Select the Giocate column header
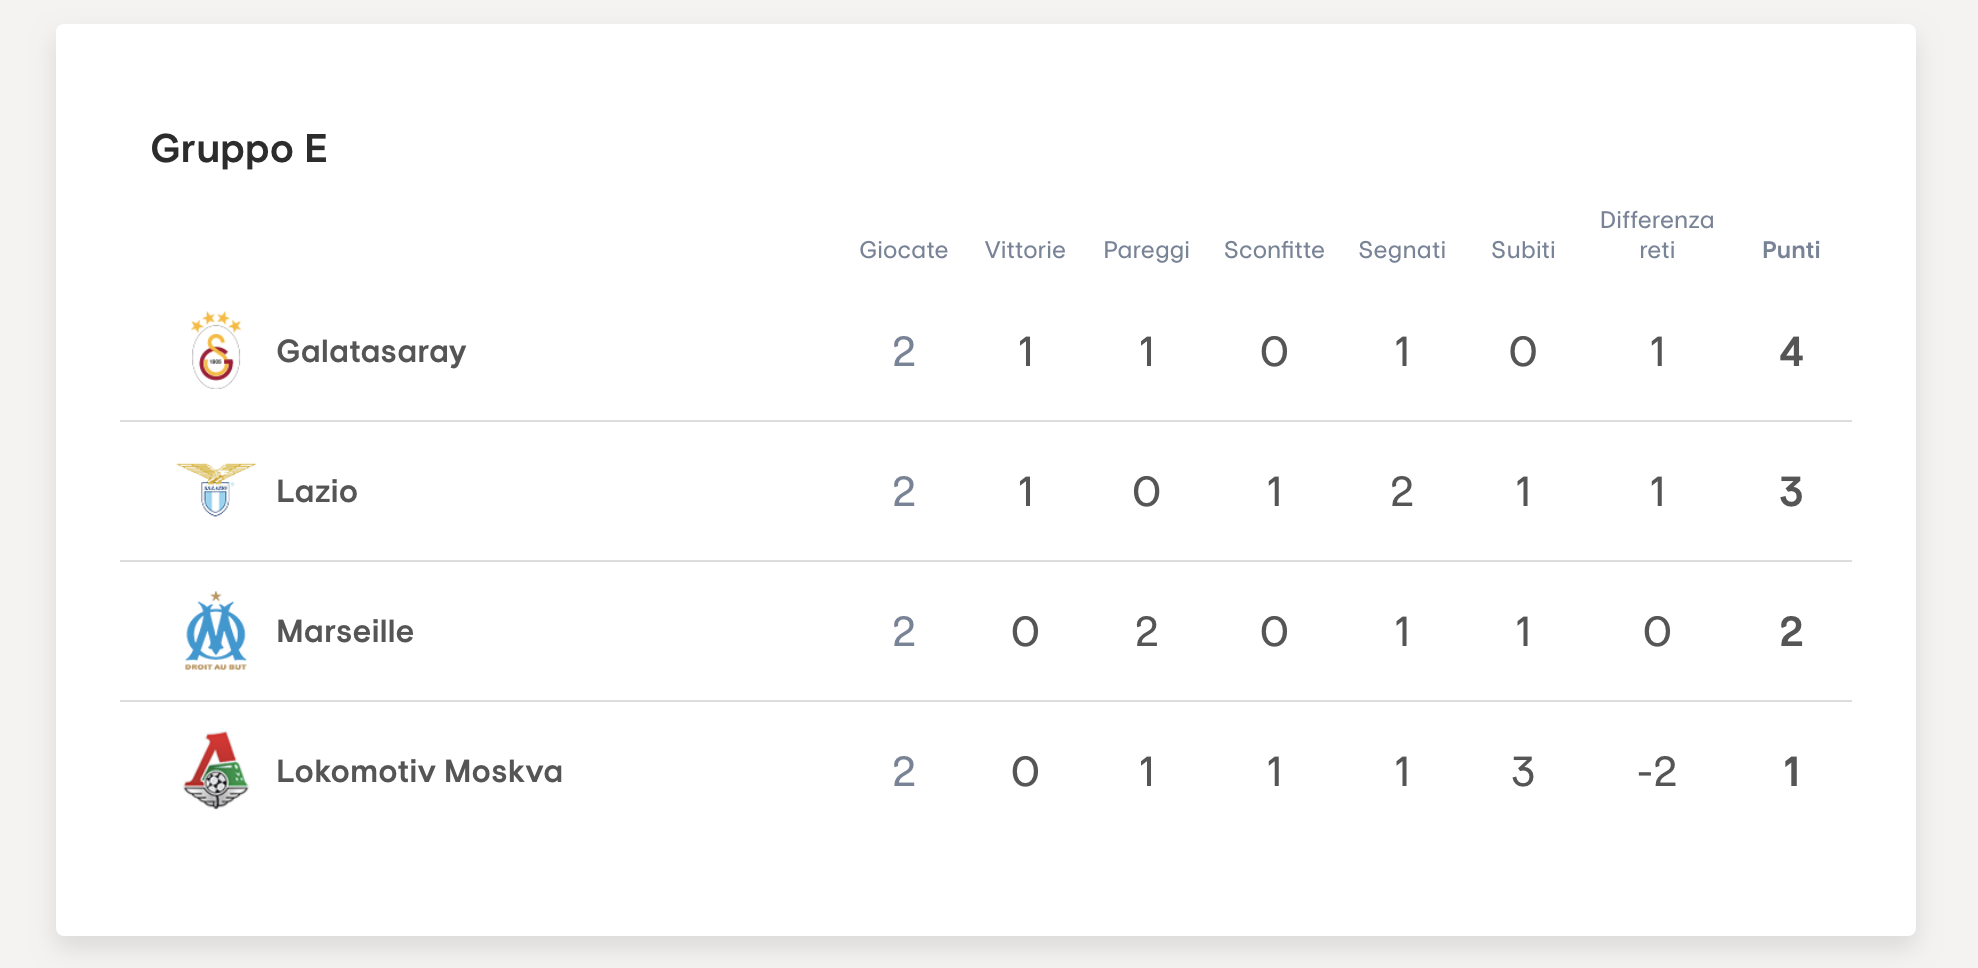Viewport: 1978px width, 968px height. tap(903, 250)
